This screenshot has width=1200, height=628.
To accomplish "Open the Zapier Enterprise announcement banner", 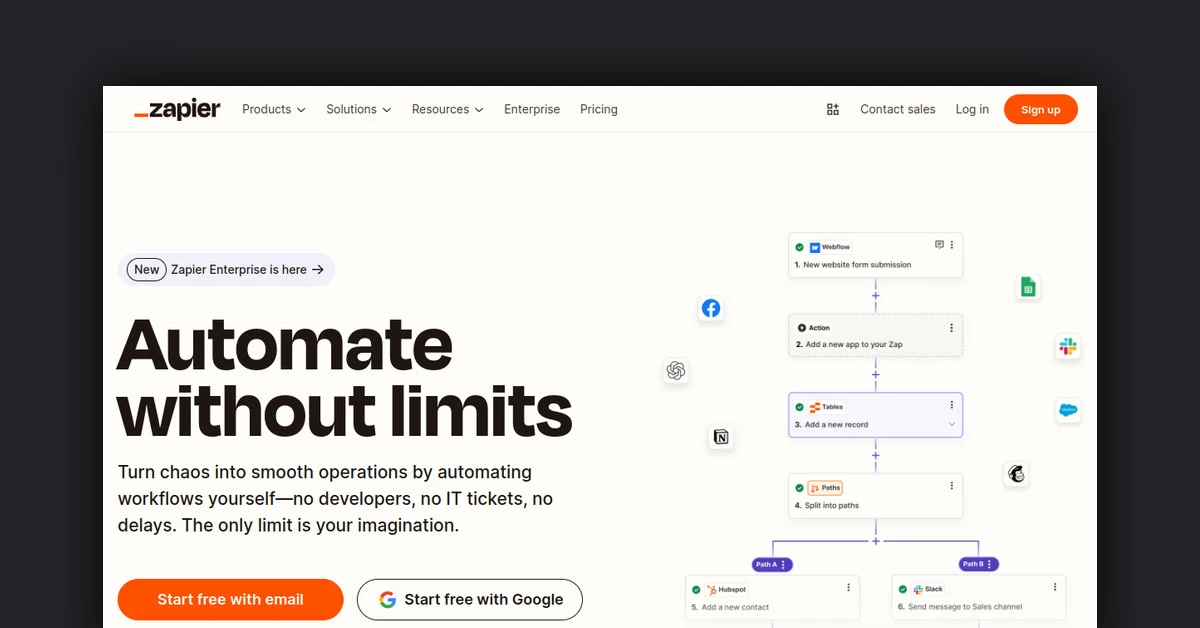I will [226, 269].
